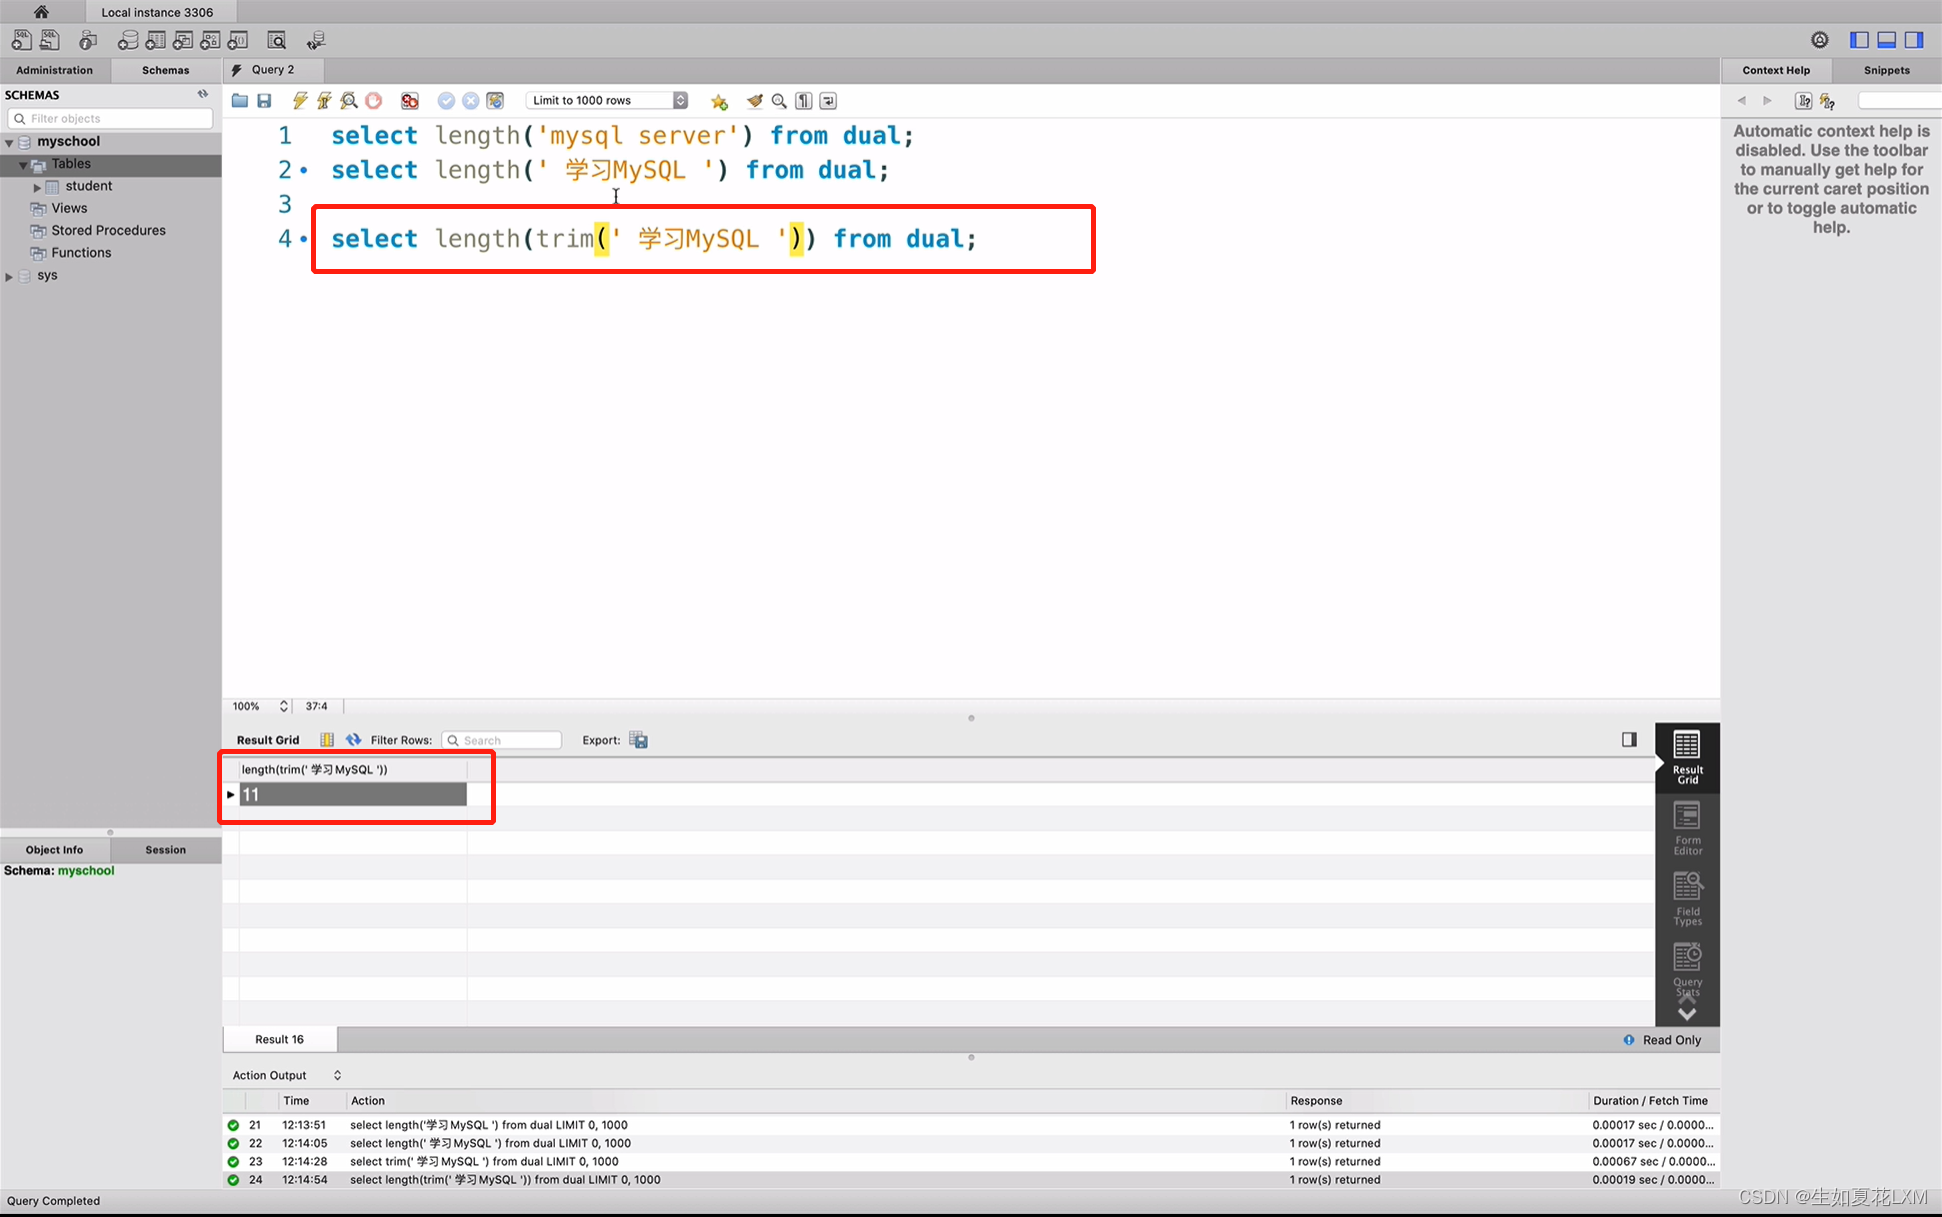Refresh the schemas list
The width and height of the screenshot is (1942, 1217).
pos(203,94)
